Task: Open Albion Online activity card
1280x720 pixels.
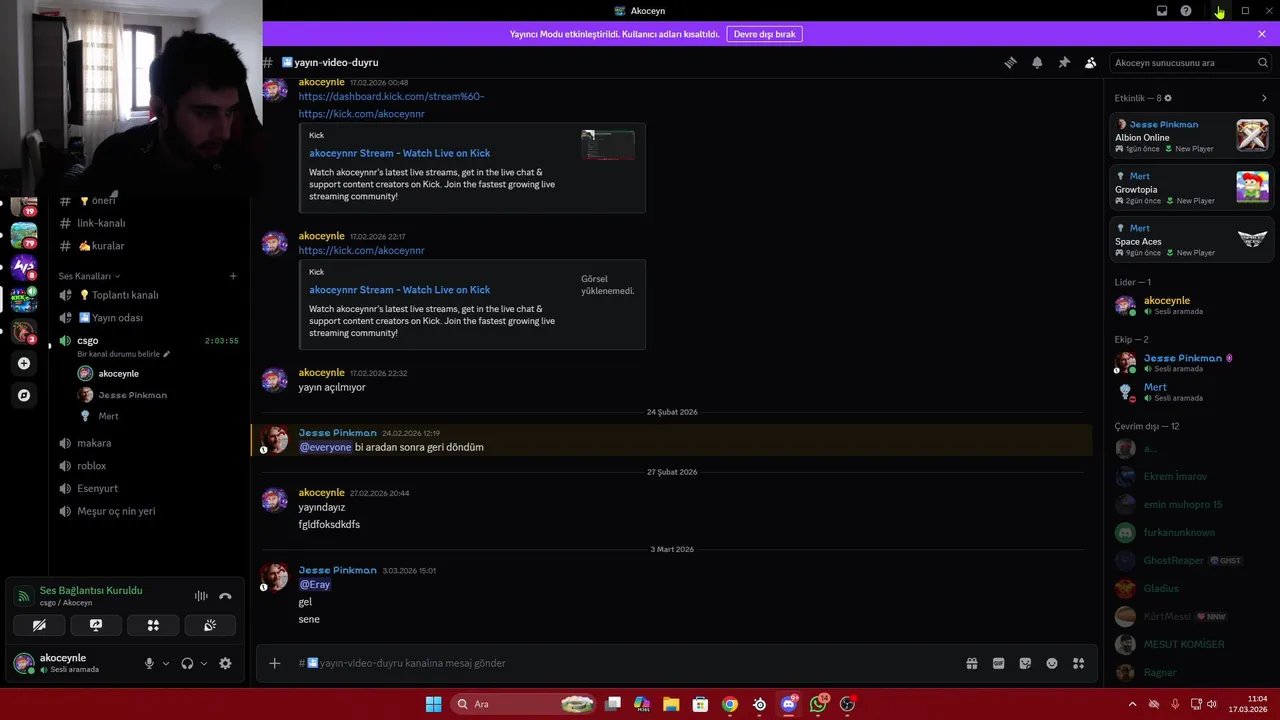Action: pyautogui.click(x=1192, y=136)
